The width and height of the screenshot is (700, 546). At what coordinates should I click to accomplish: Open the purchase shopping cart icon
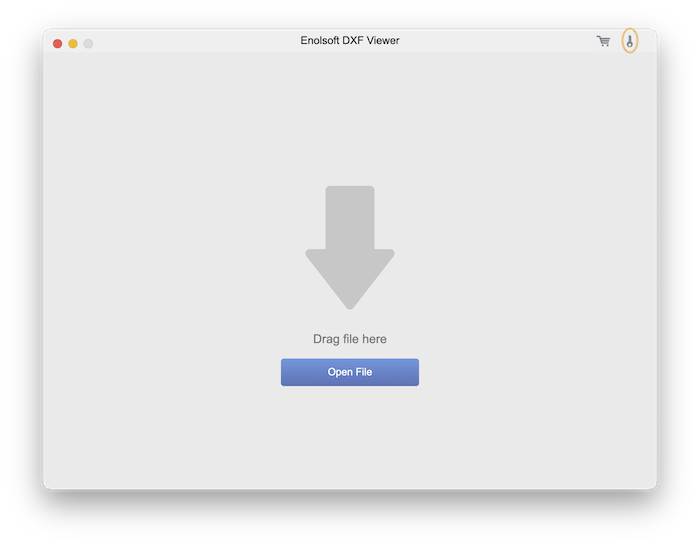[603, 41]
